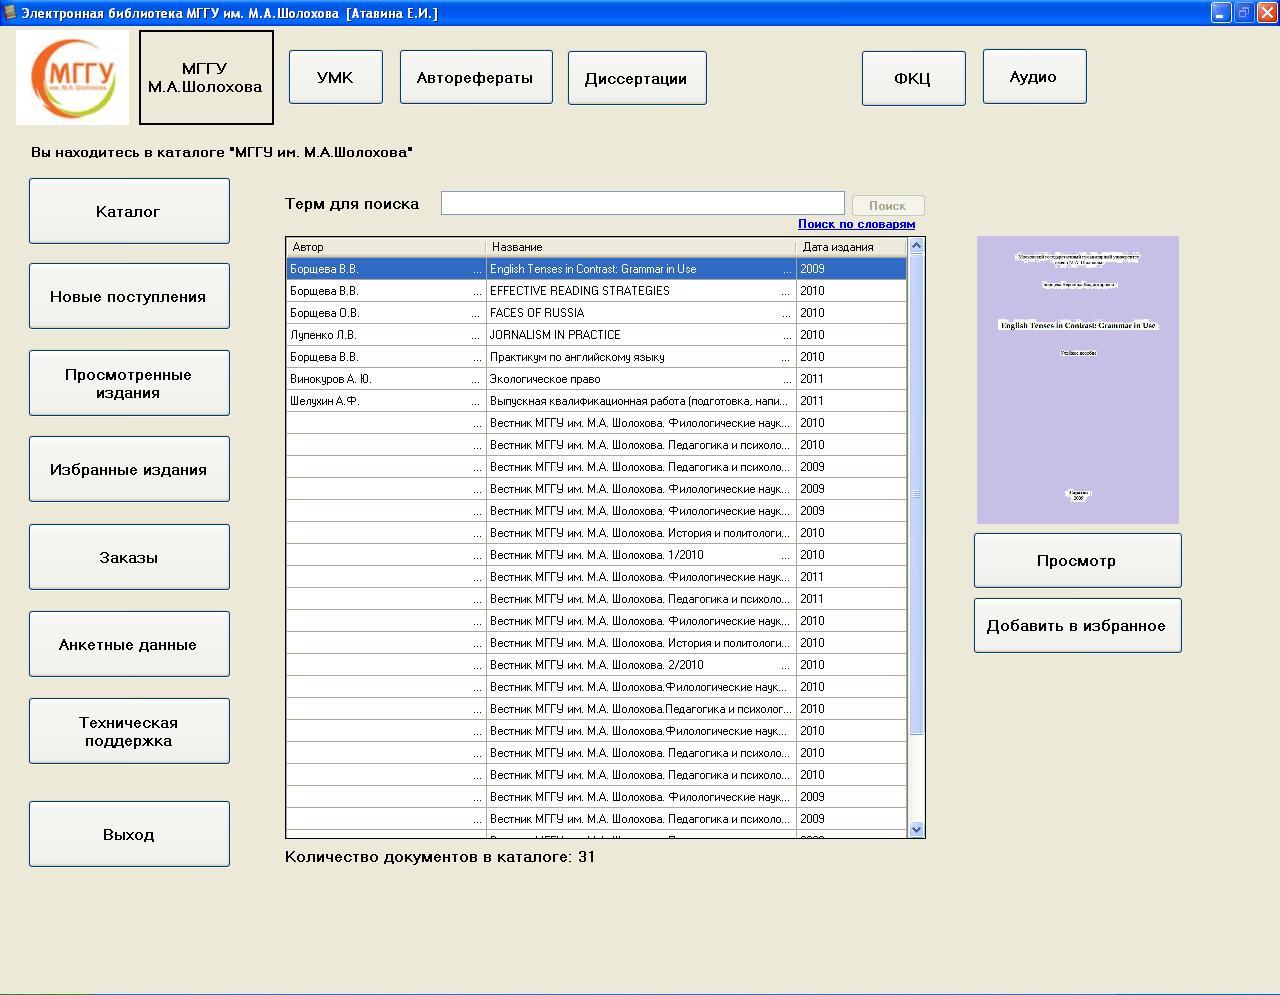The height and width of the screenshot is (995, 1280).
Task: Open the Поиск по словарям link
Action: [x=856, y=224]
